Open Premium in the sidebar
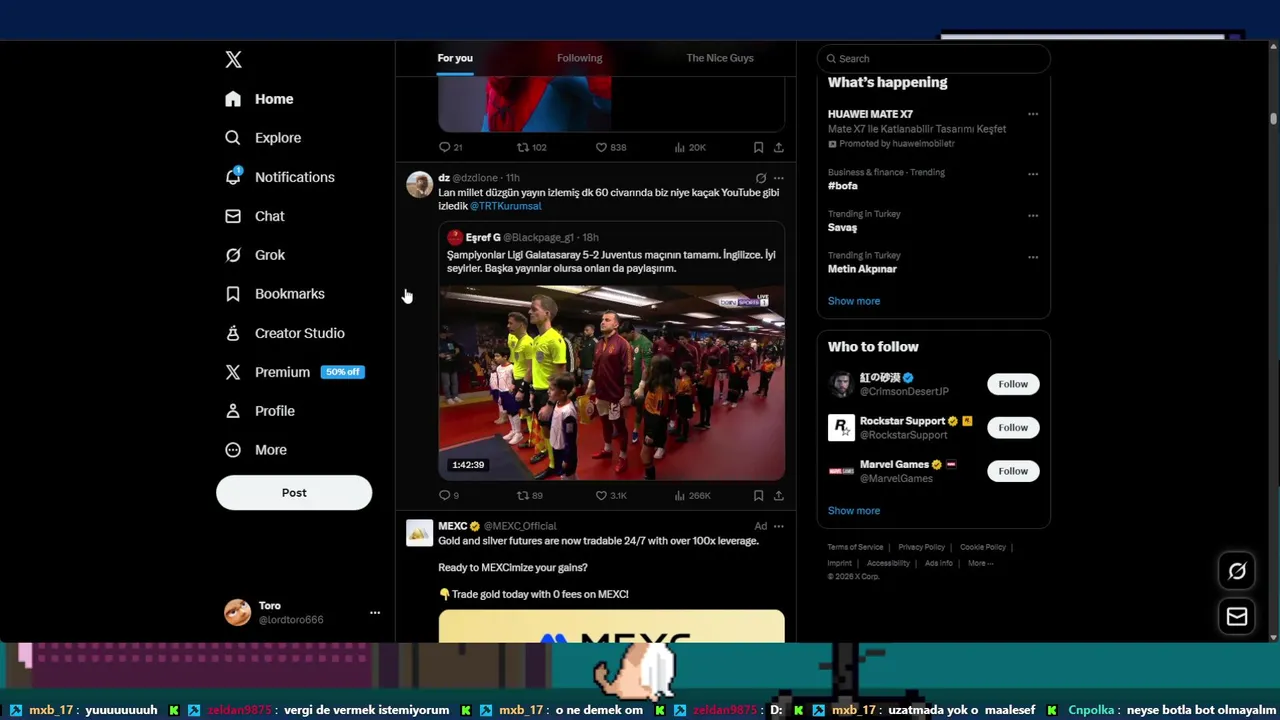This screenshot has width=1280, height=720. click(x=294, y=372)
